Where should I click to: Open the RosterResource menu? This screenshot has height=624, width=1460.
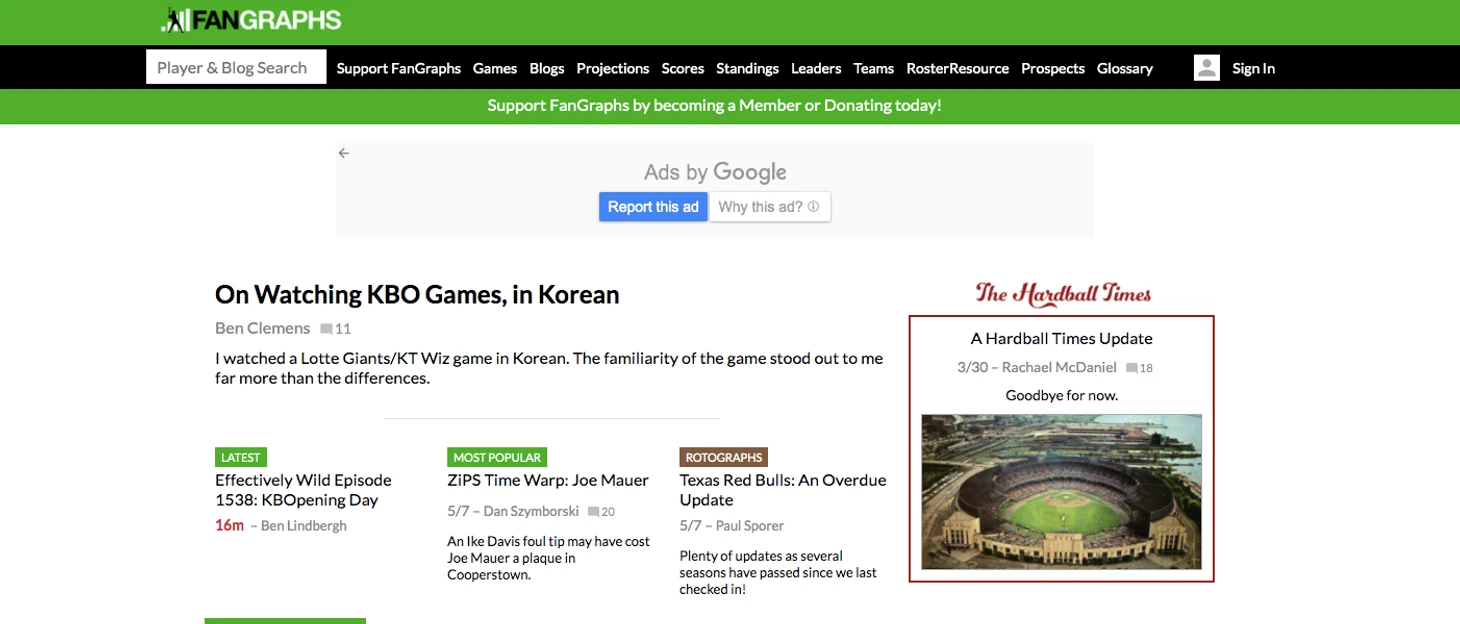[x=957, y=68]
